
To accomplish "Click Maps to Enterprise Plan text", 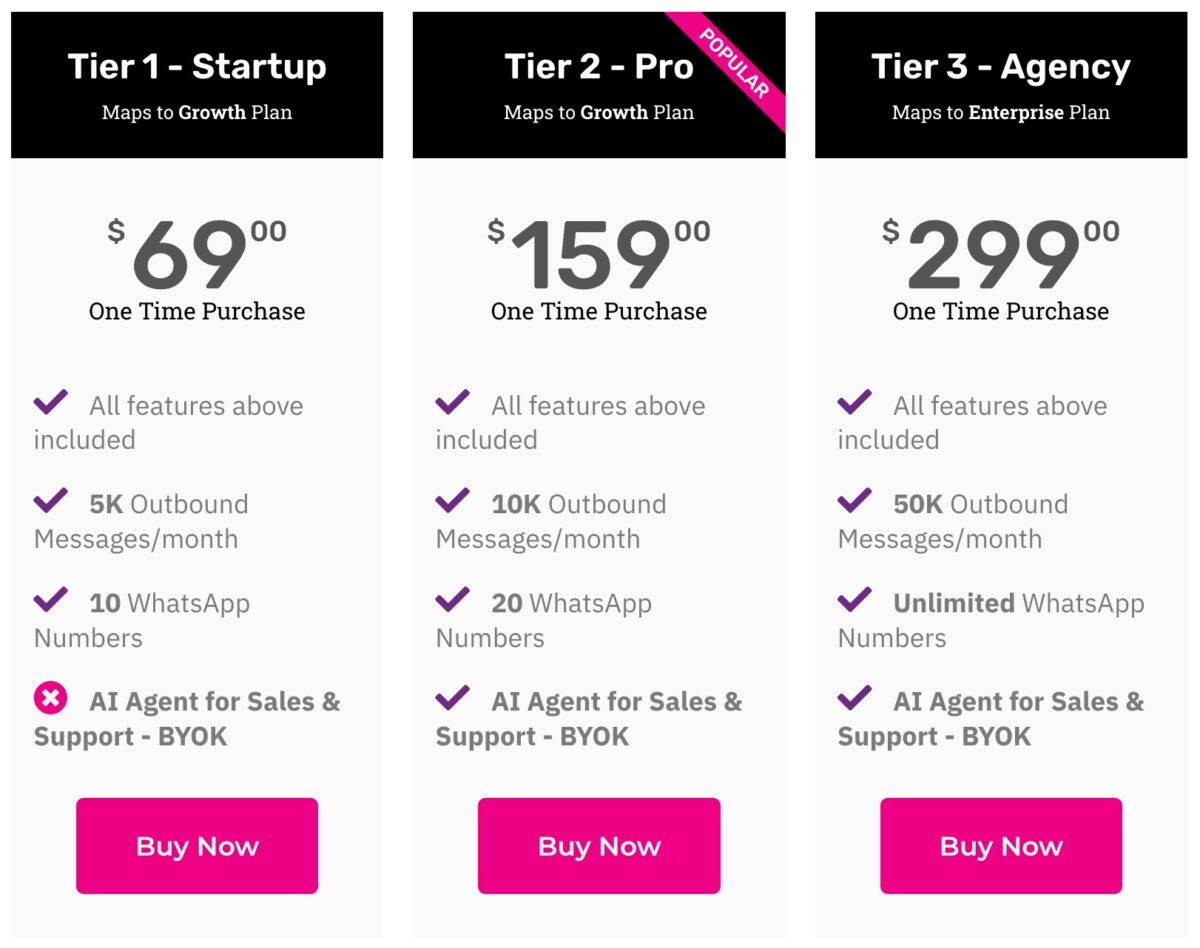I will (x=1001, y=112).
